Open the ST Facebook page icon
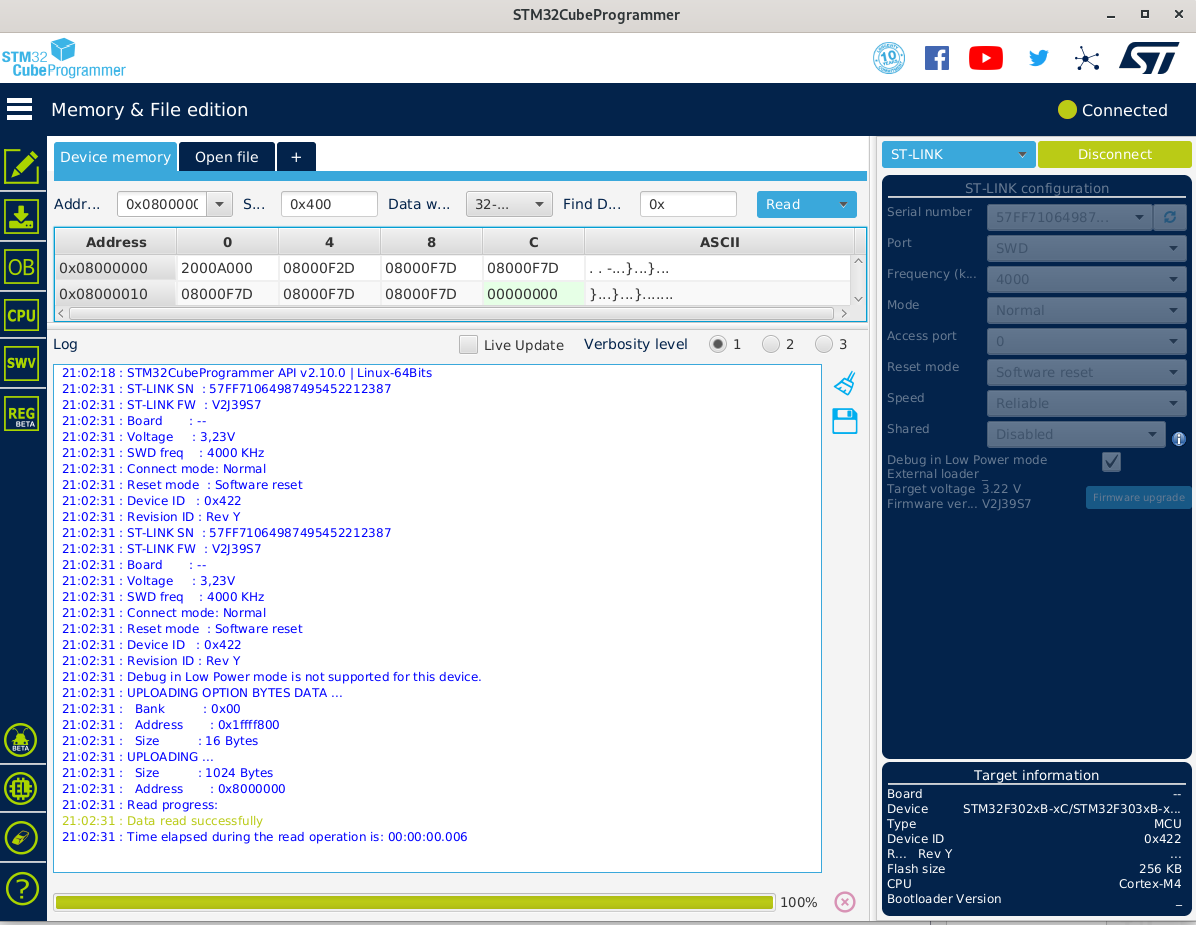The height and width of the screenshot is (925, 1196). click(x=937, y=58)
